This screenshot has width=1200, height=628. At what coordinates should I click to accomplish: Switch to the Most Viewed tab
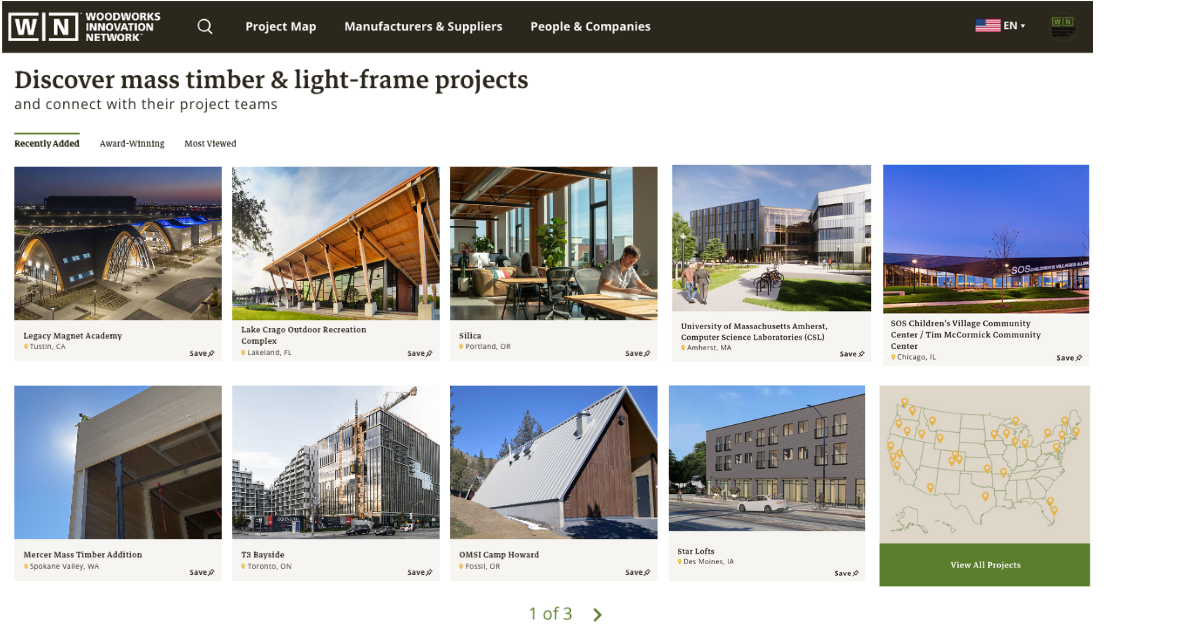tap(210, 144)
